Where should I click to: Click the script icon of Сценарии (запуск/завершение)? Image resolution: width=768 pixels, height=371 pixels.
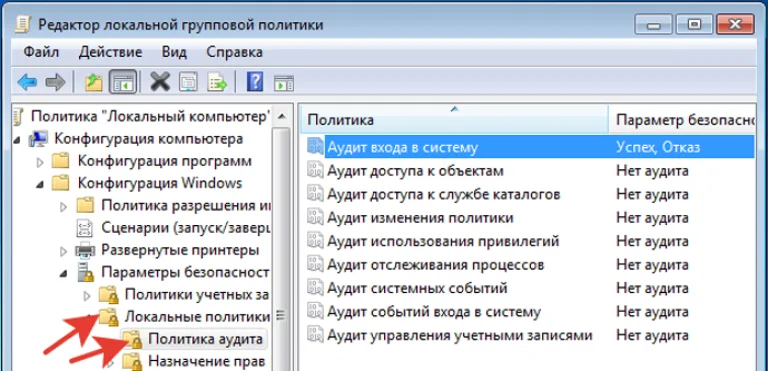click(x=84, y=227)
